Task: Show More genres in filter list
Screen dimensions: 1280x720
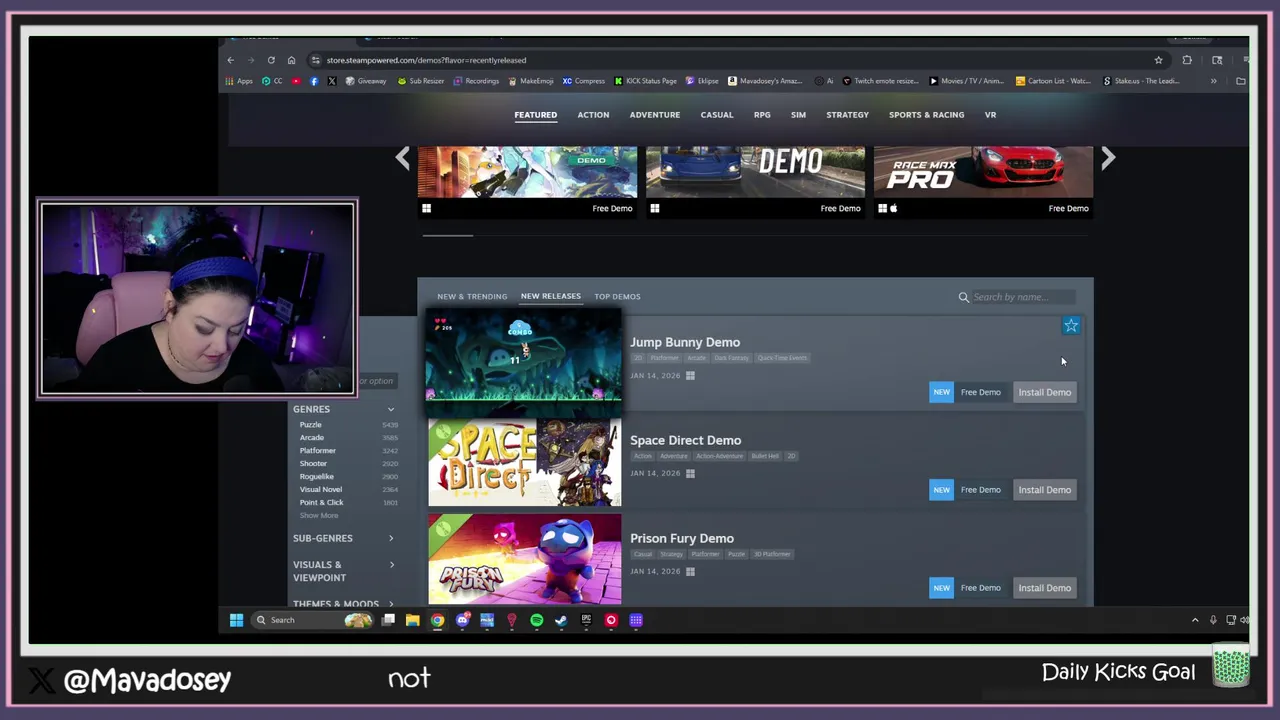Action: (x=319, y=515)
